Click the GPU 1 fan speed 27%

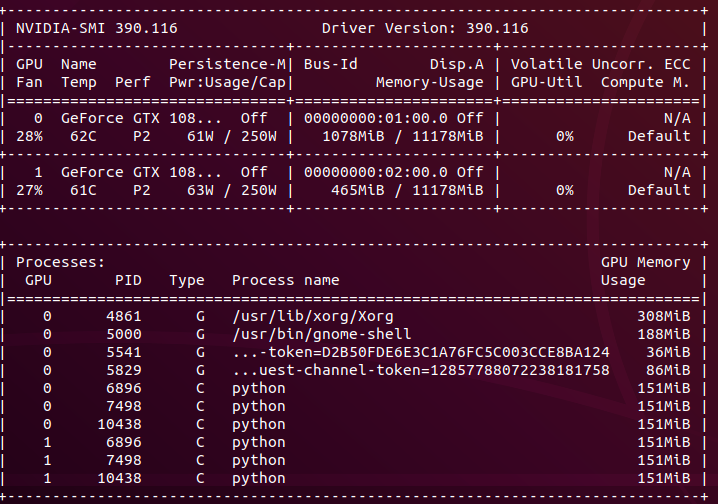tap(29, 190)
